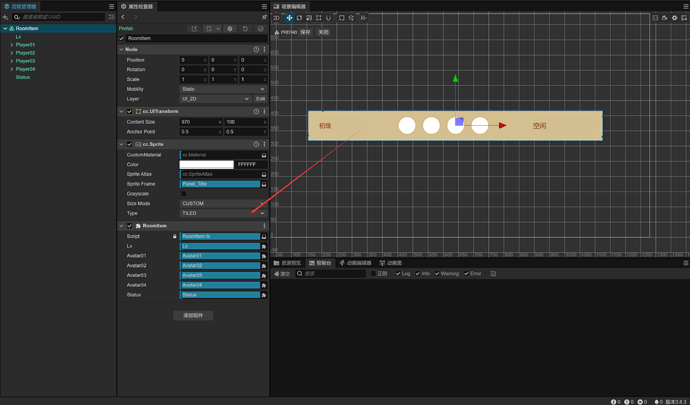Open Node section three-dot menu
The width and height of the screenshot is (690, 405).
click(264, 49)
